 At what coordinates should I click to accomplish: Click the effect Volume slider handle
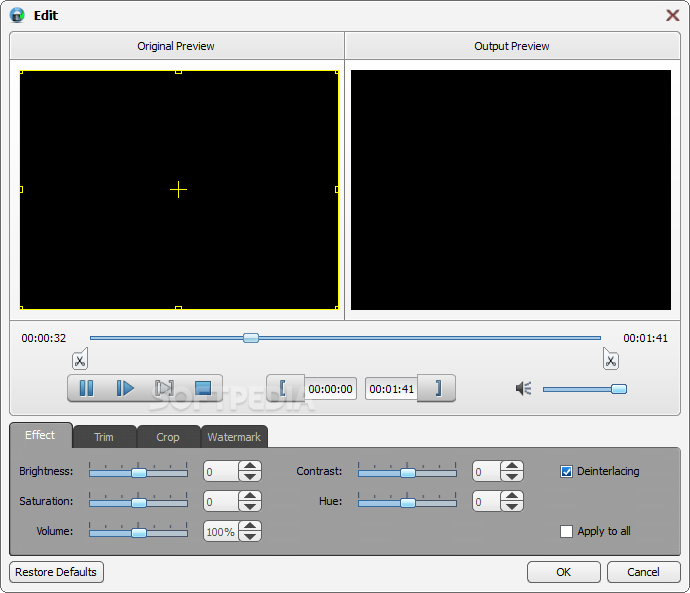point(139,533)
